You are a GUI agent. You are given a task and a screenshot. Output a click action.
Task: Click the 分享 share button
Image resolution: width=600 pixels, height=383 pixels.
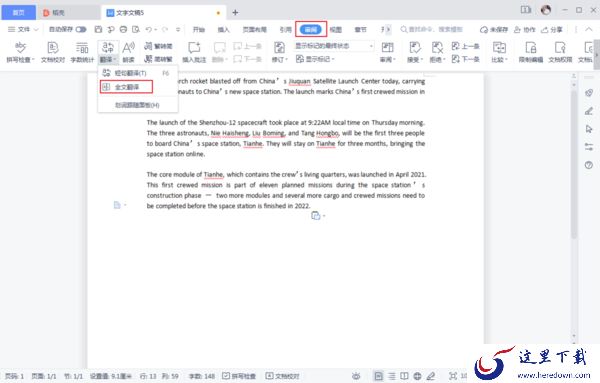pos(552,29)
